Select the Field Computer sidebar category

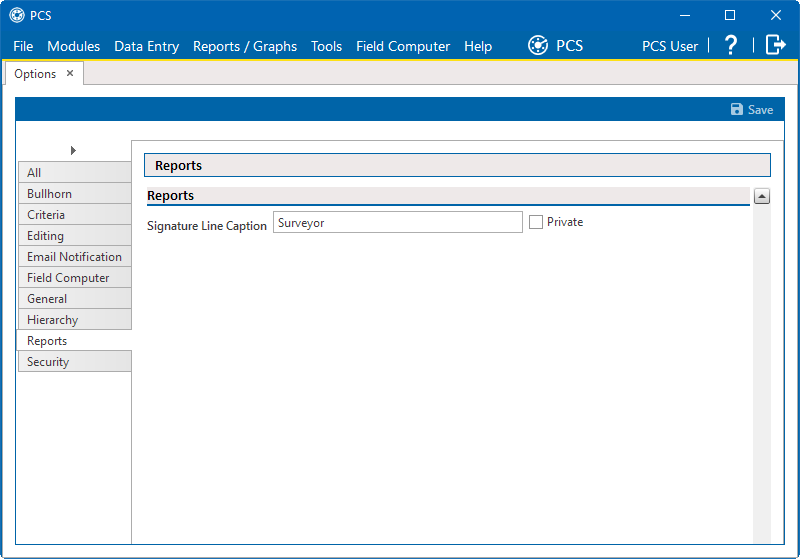[75, 277]
